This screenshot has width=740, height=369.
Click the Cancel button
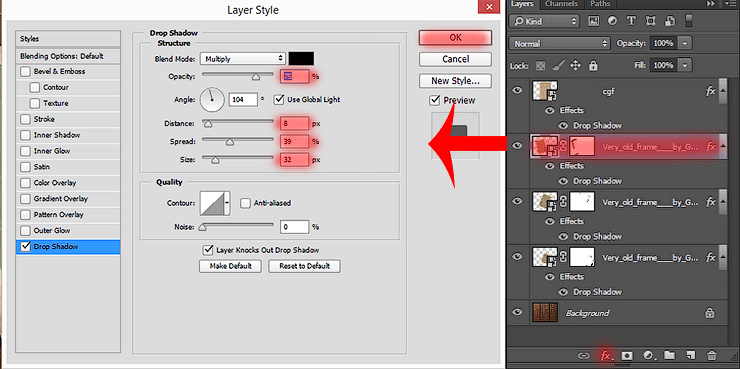click(x=455, y=59)
